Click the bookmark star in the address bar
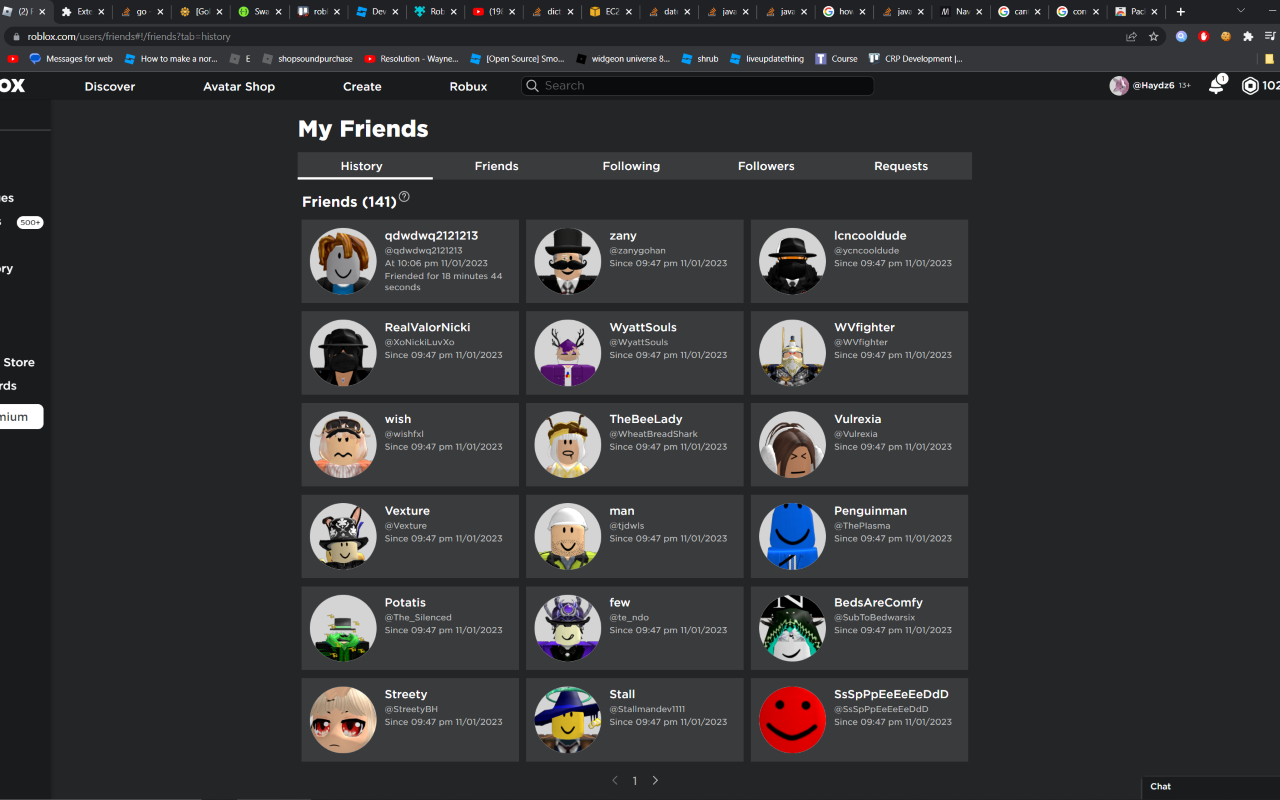Image resolution: width=1280 pixels, height=800 pixels. (1154, 36)
